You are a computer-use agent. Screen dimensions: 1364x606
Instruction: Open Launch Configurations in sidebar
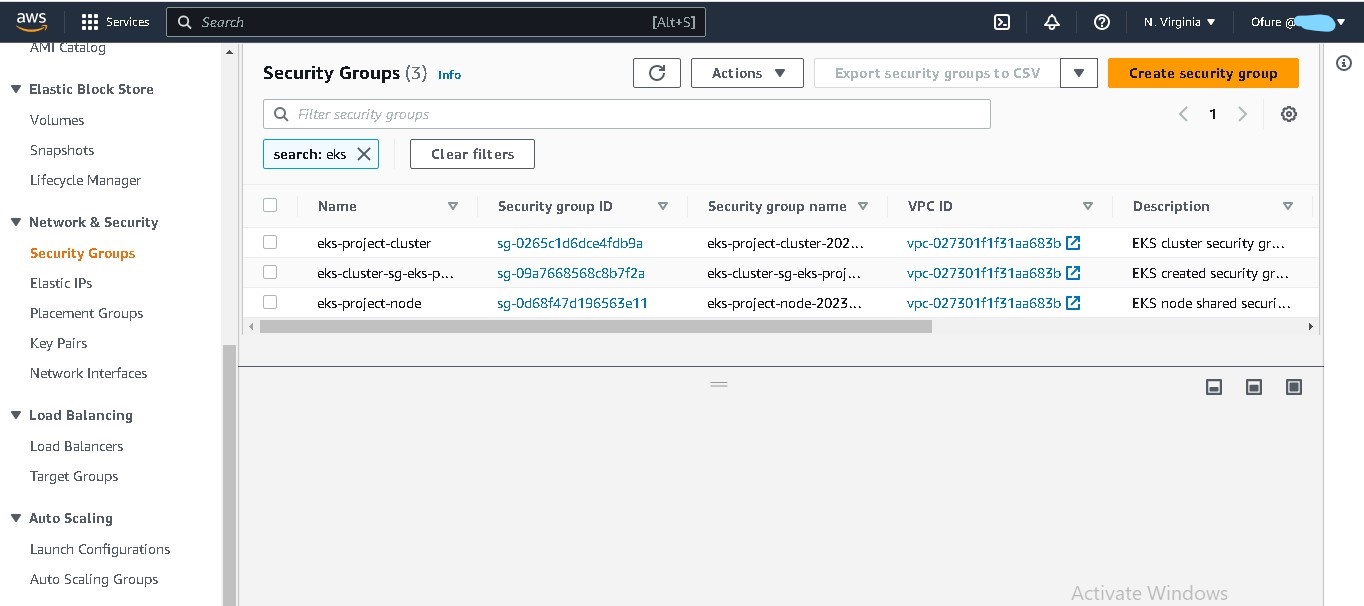pos(100,549)
